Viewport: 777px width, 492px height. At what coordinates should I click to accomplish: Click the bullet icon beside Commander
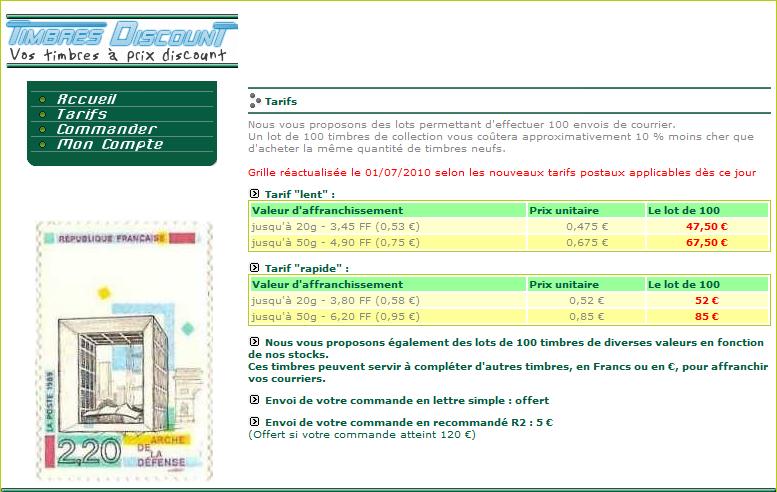[x=41, y=130]
